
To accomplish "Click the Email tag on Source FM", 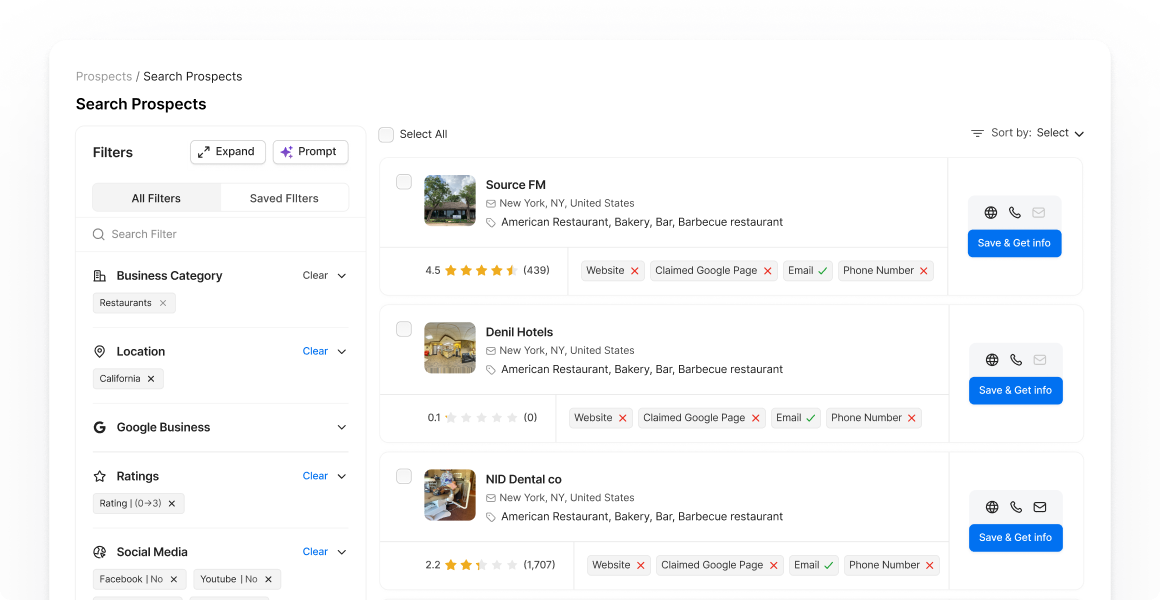I will point(808,271).
